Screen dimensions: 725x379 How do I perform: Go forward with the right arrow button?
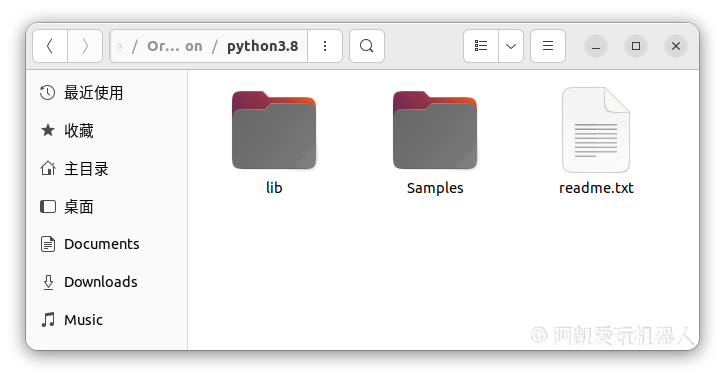pos(85,46)
